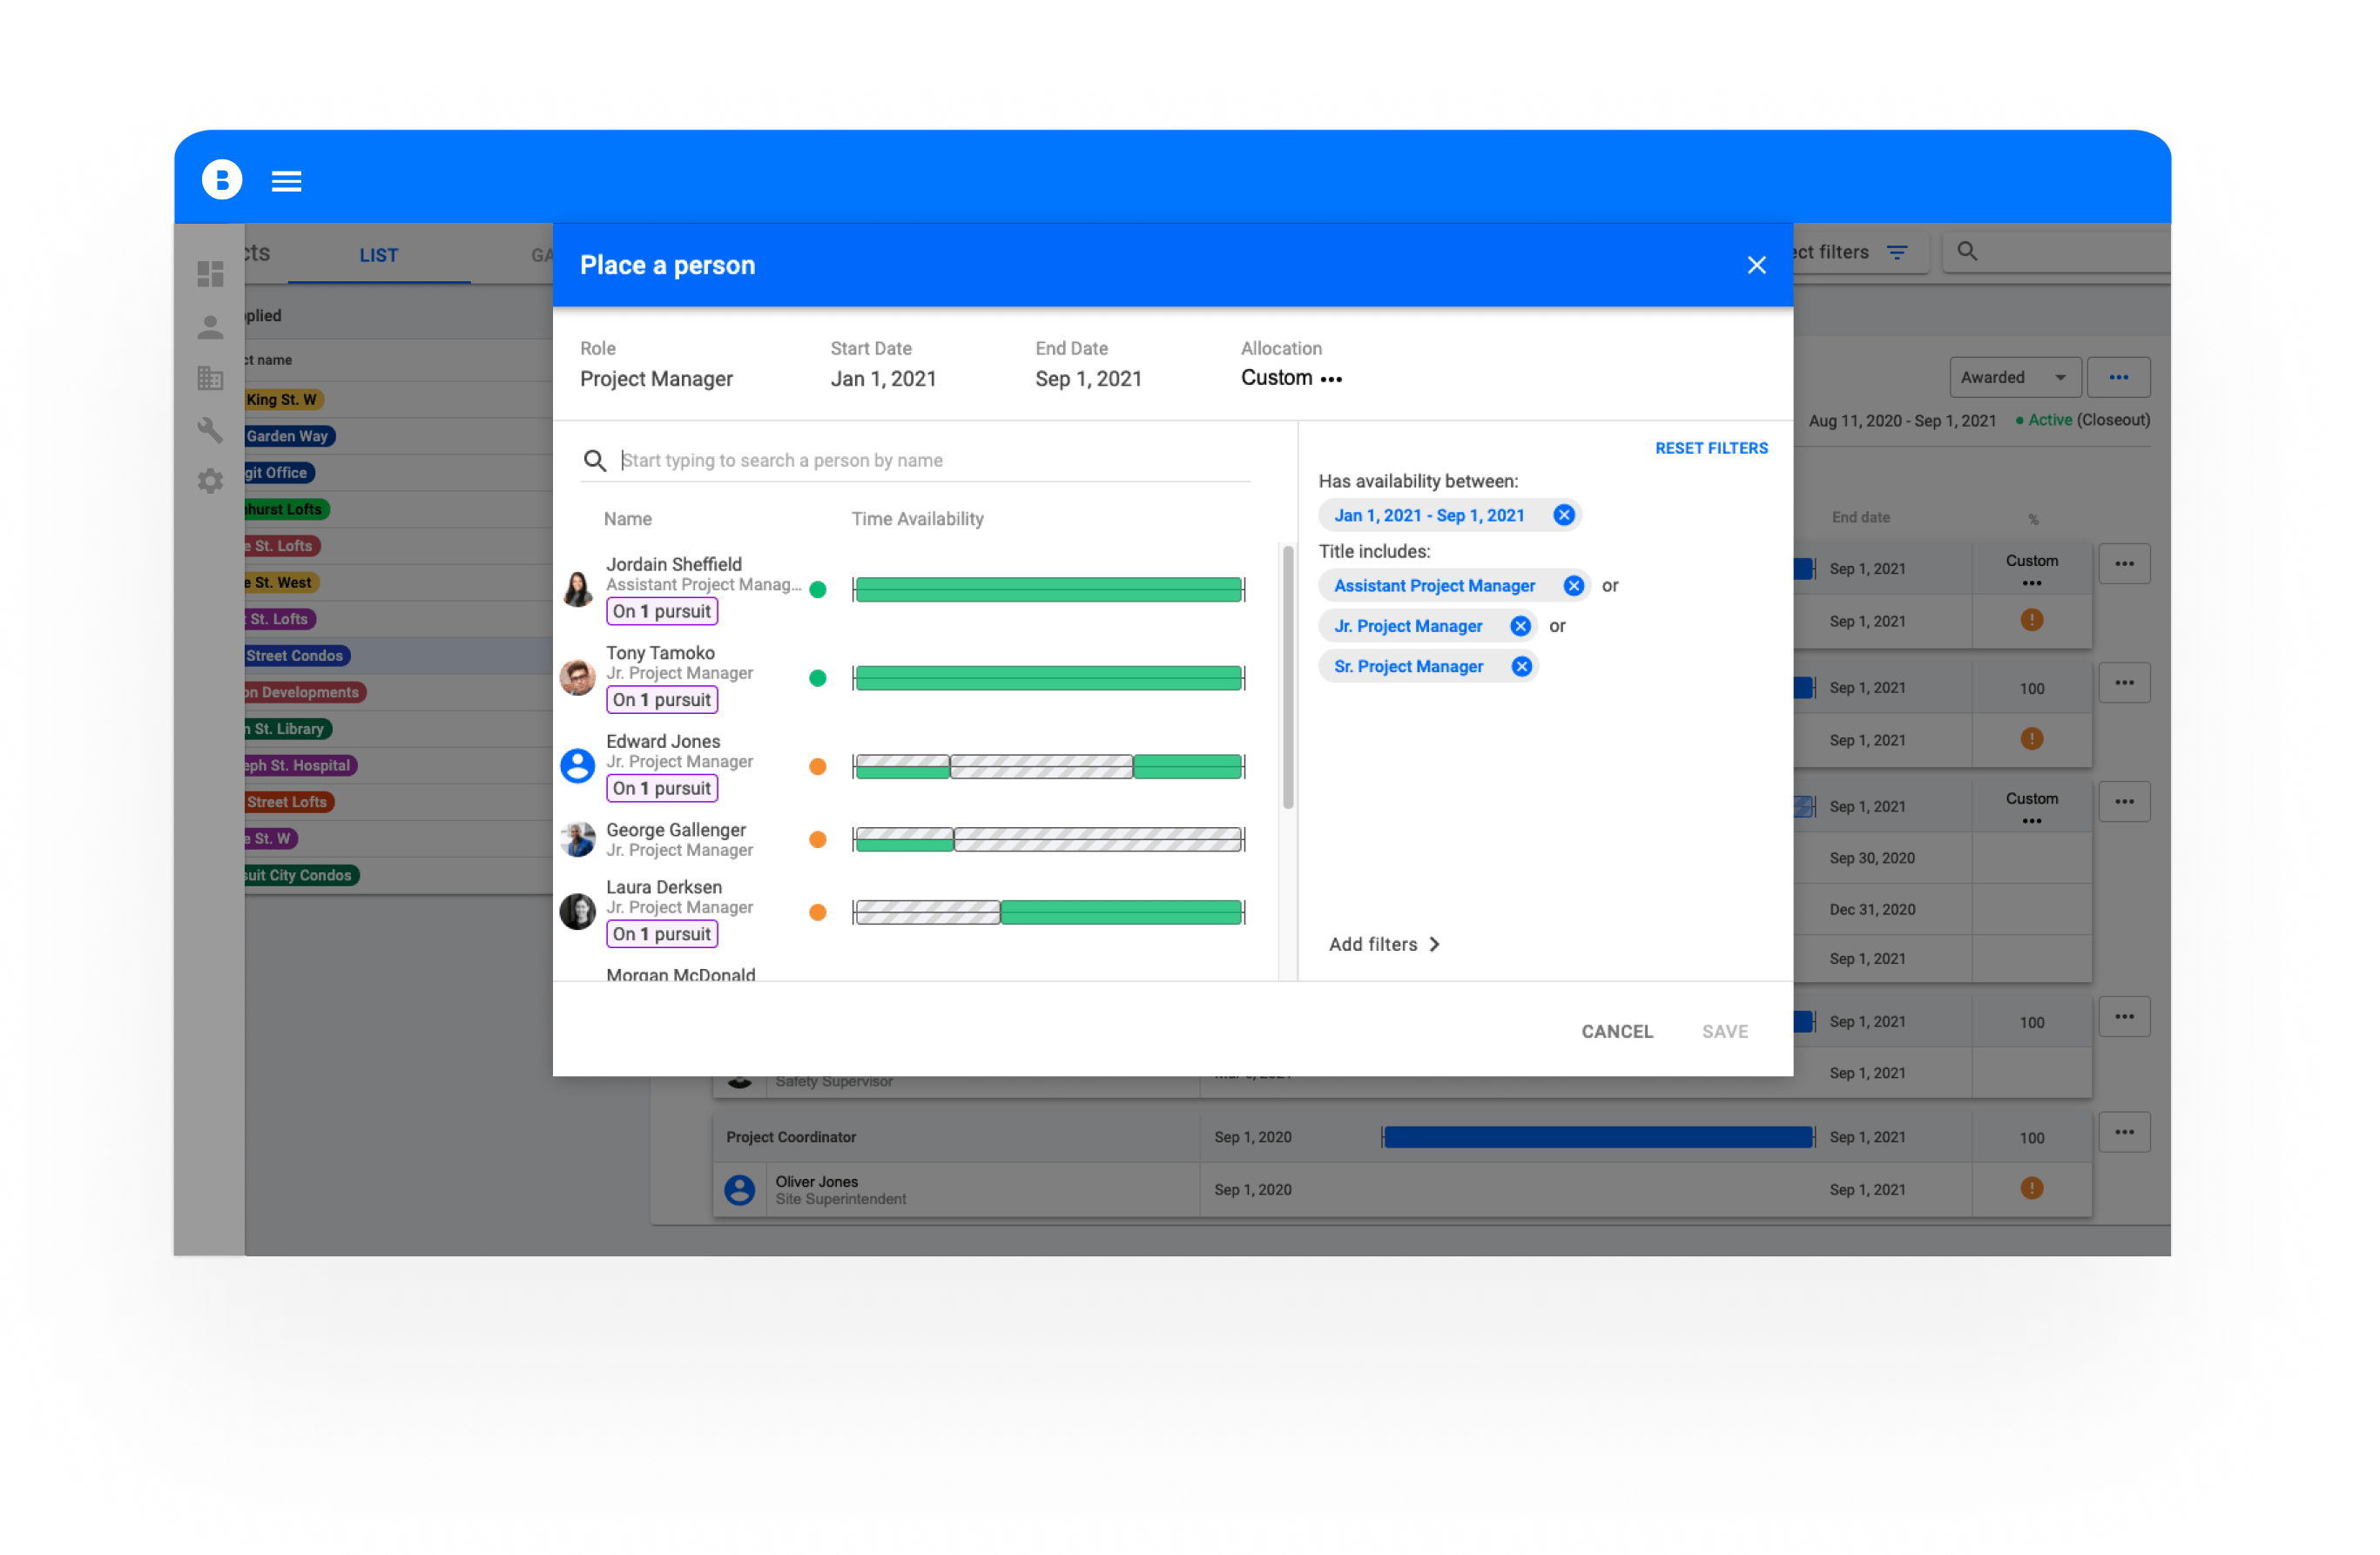Open the People icon in sidebar
Image resolution: width=2380 pixels, height=1555 pixels.
[210, 327]
